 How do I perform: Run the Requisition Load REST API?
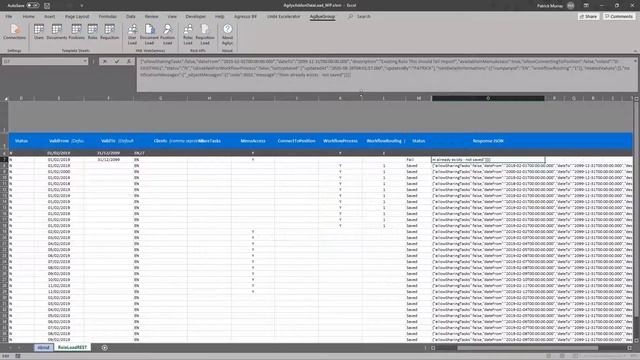coord(205,34)
